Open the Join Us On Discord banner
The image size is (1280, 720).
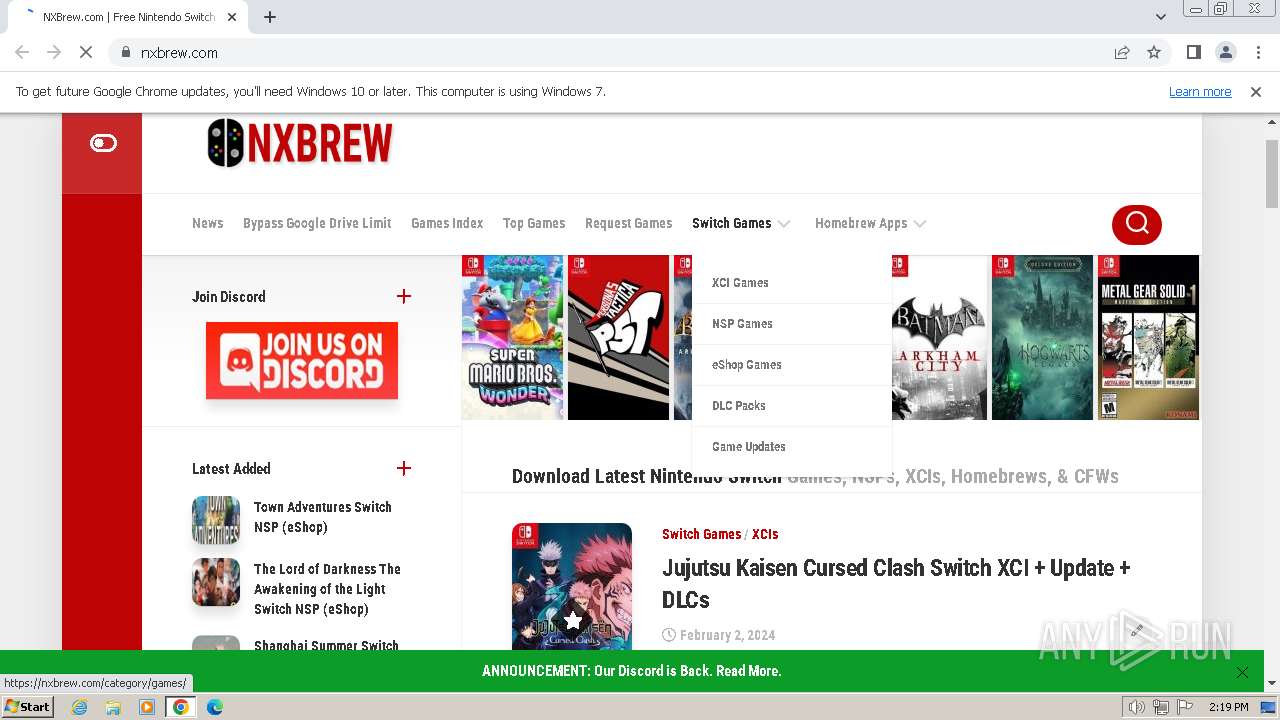click(302, 360)
